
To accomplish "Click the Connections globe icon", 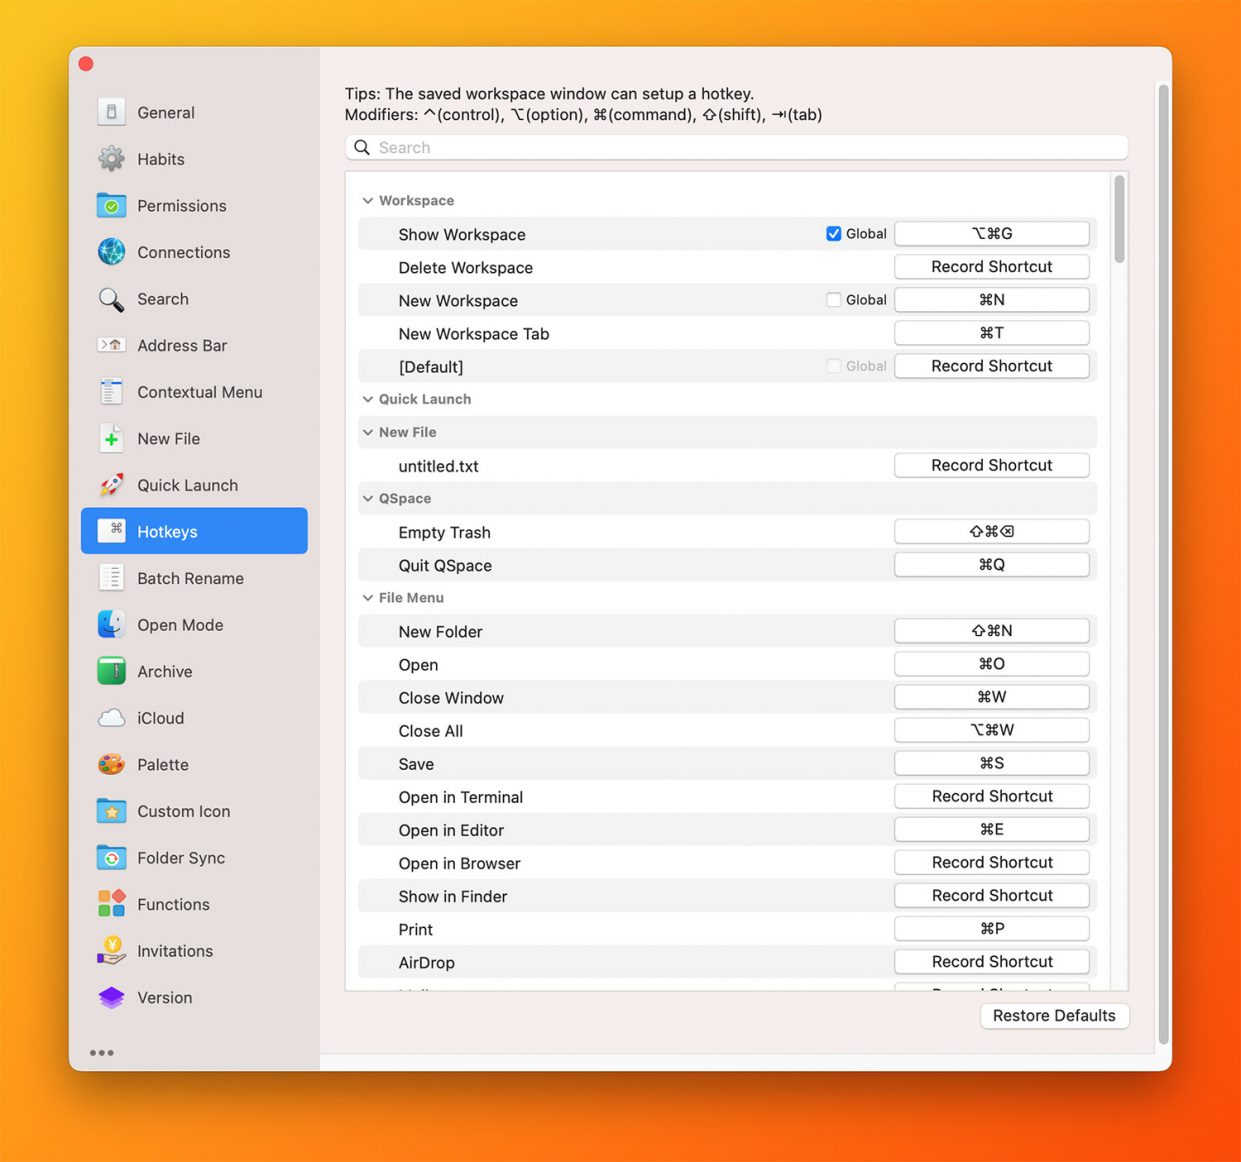I will [111, 252].
